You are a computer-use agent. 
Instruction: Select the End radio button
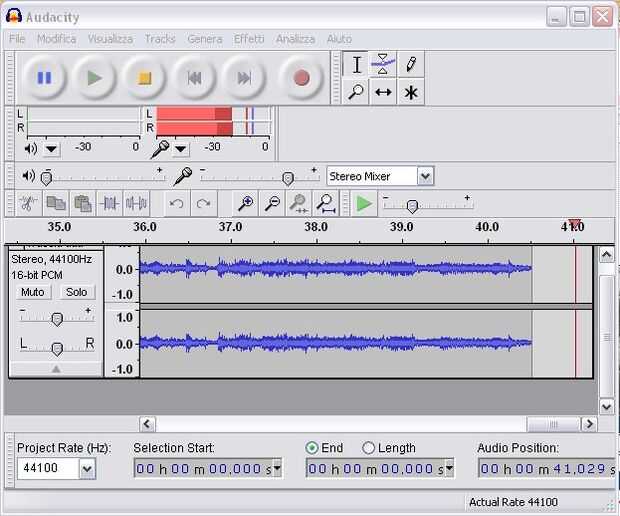(312, 448)
